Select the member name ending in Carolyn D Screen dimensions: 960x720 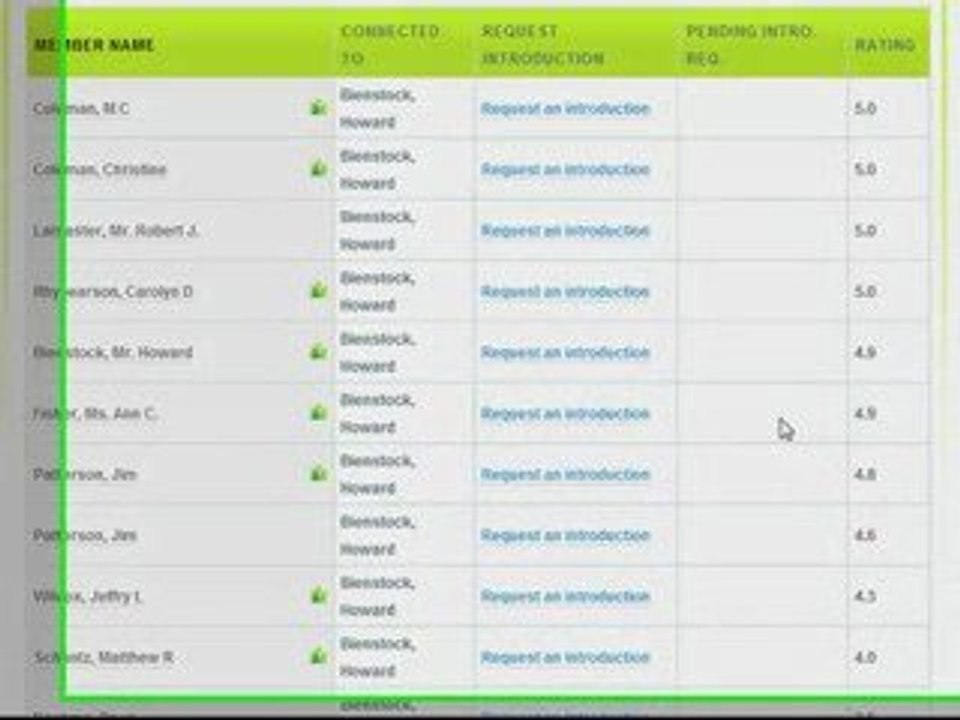click(113, 291)
